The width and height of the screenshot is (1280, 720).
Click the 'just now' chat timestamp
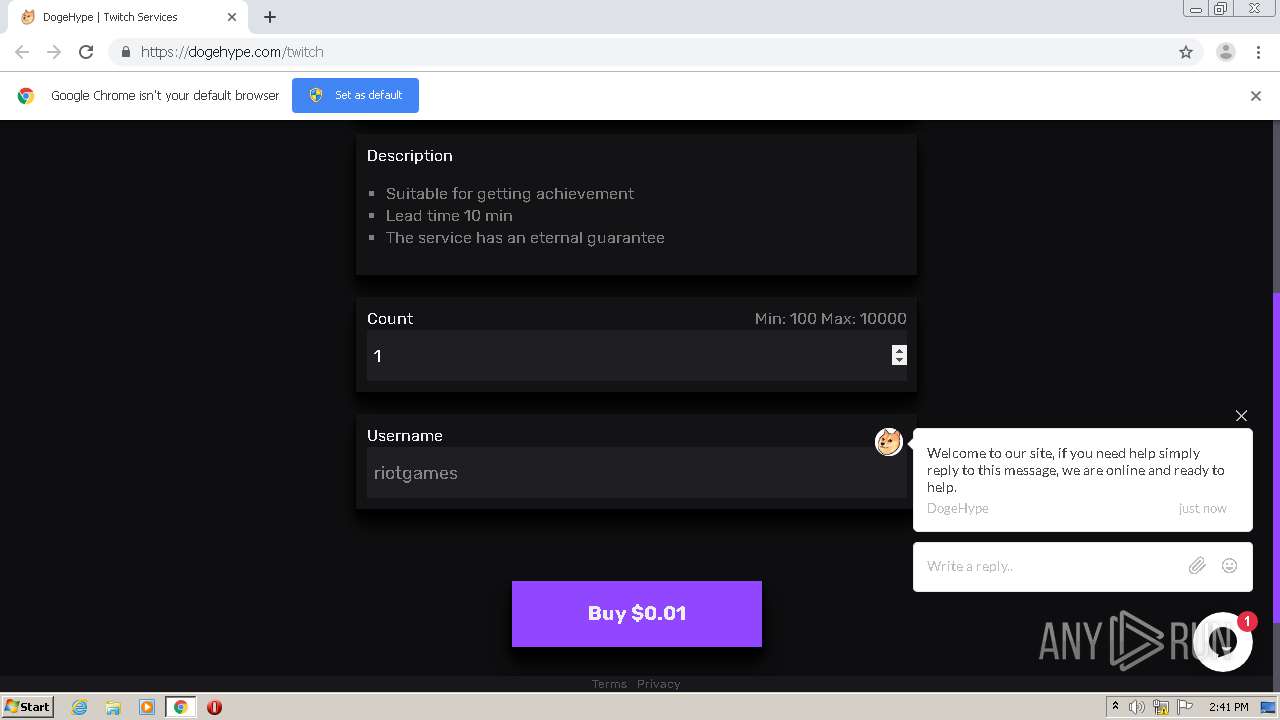1202,508
